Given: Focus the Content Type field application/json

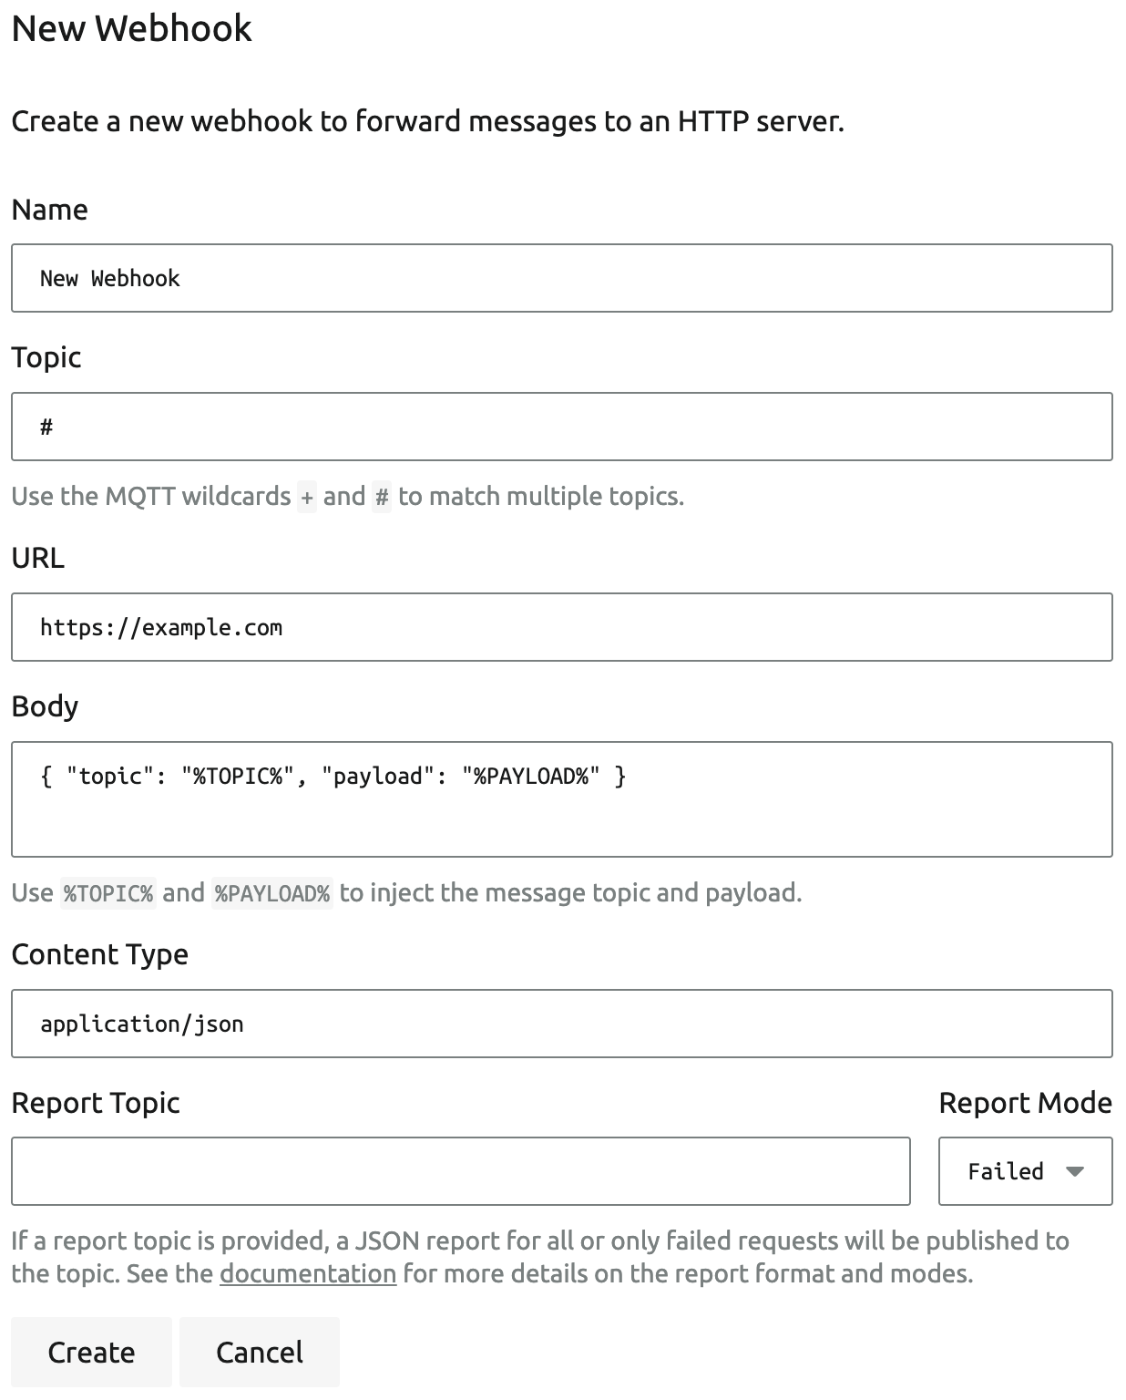Looking at the screenshot, I should [562, 1023].
